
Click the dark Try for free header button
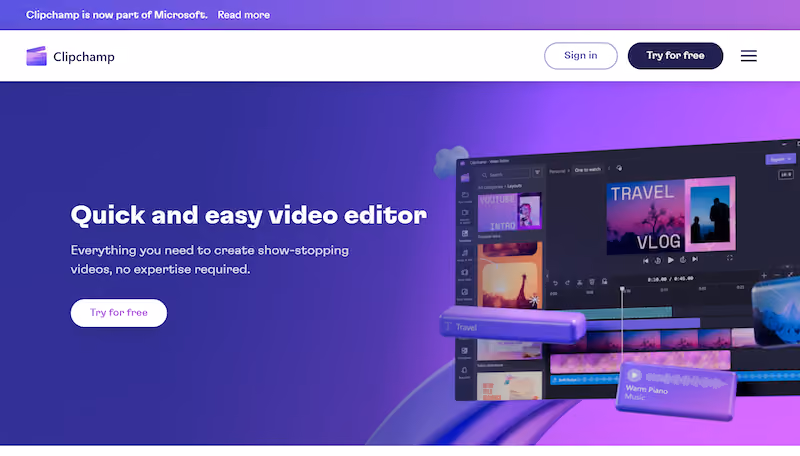(x=675, y=56)
